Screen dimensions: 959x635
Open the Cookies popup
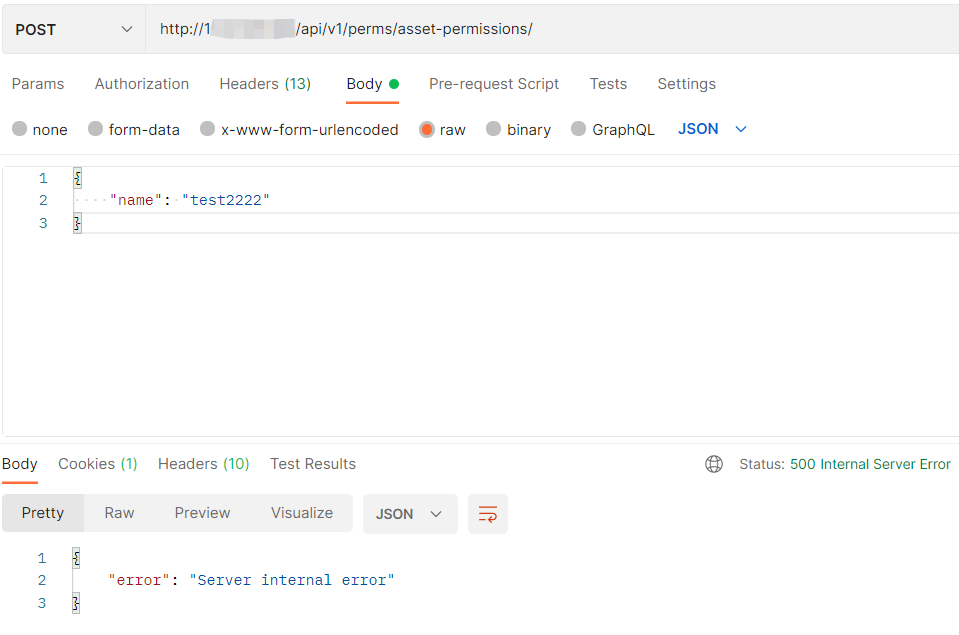pyautogui.click(x=97, y=463)
